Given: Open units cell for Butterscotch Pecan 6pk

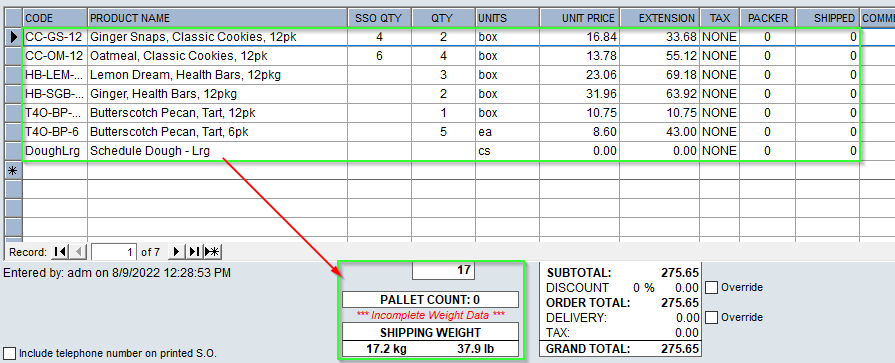Looking at the screenshot, I should (508, 132).
